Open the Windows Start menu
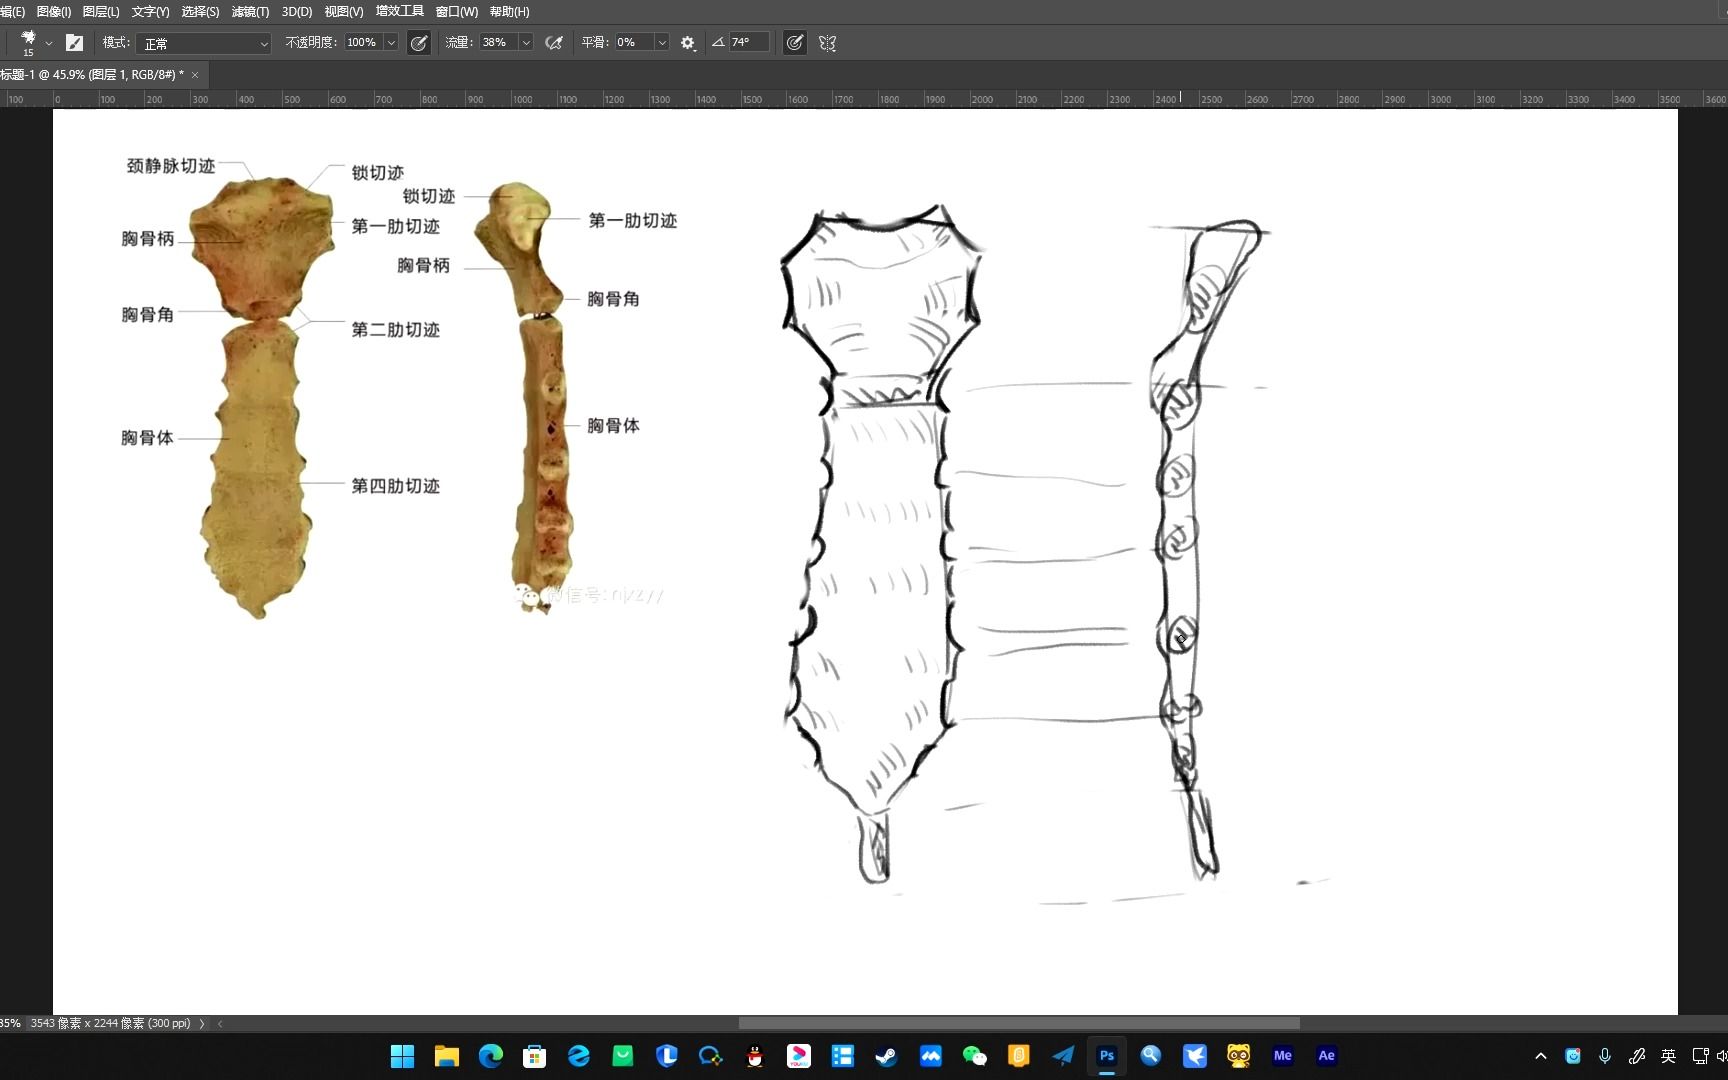Screen dimensions: 1728x1080 403,1056
